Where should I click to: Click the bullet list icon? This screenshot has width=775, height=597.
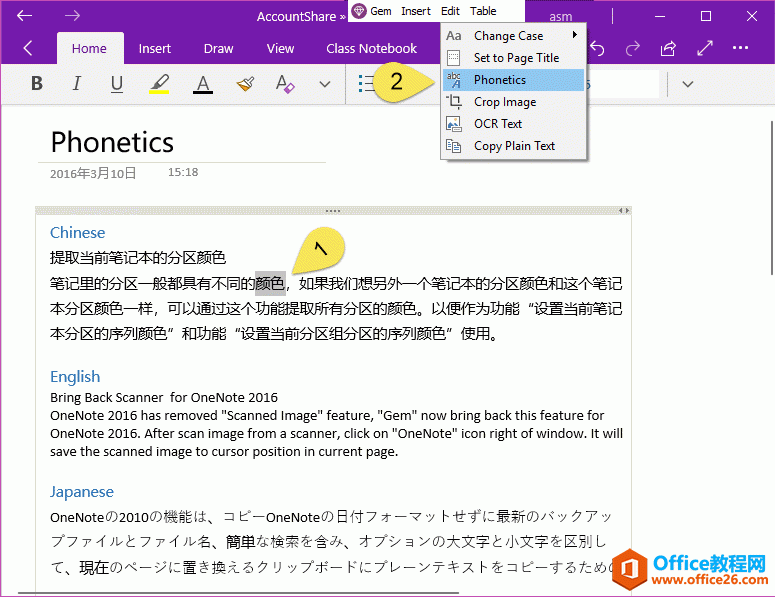click(366, 84)
